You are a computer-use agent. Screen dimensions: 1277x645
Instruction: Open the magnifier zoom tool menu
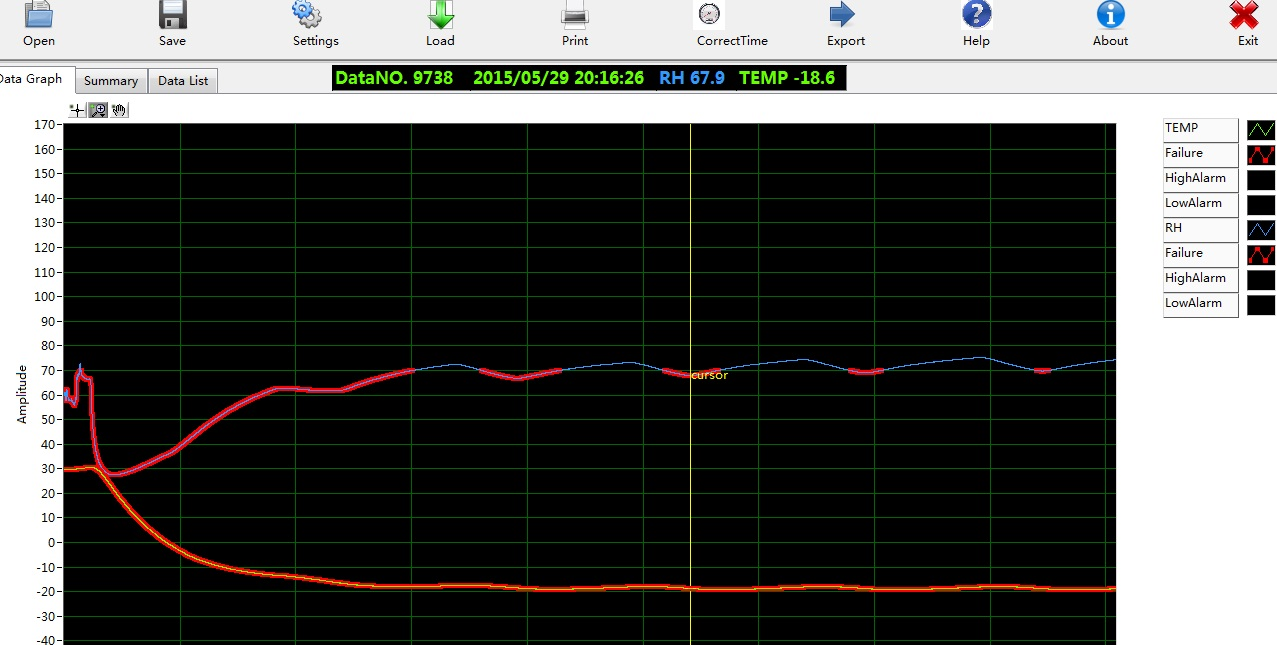click(x=98, y=110)
